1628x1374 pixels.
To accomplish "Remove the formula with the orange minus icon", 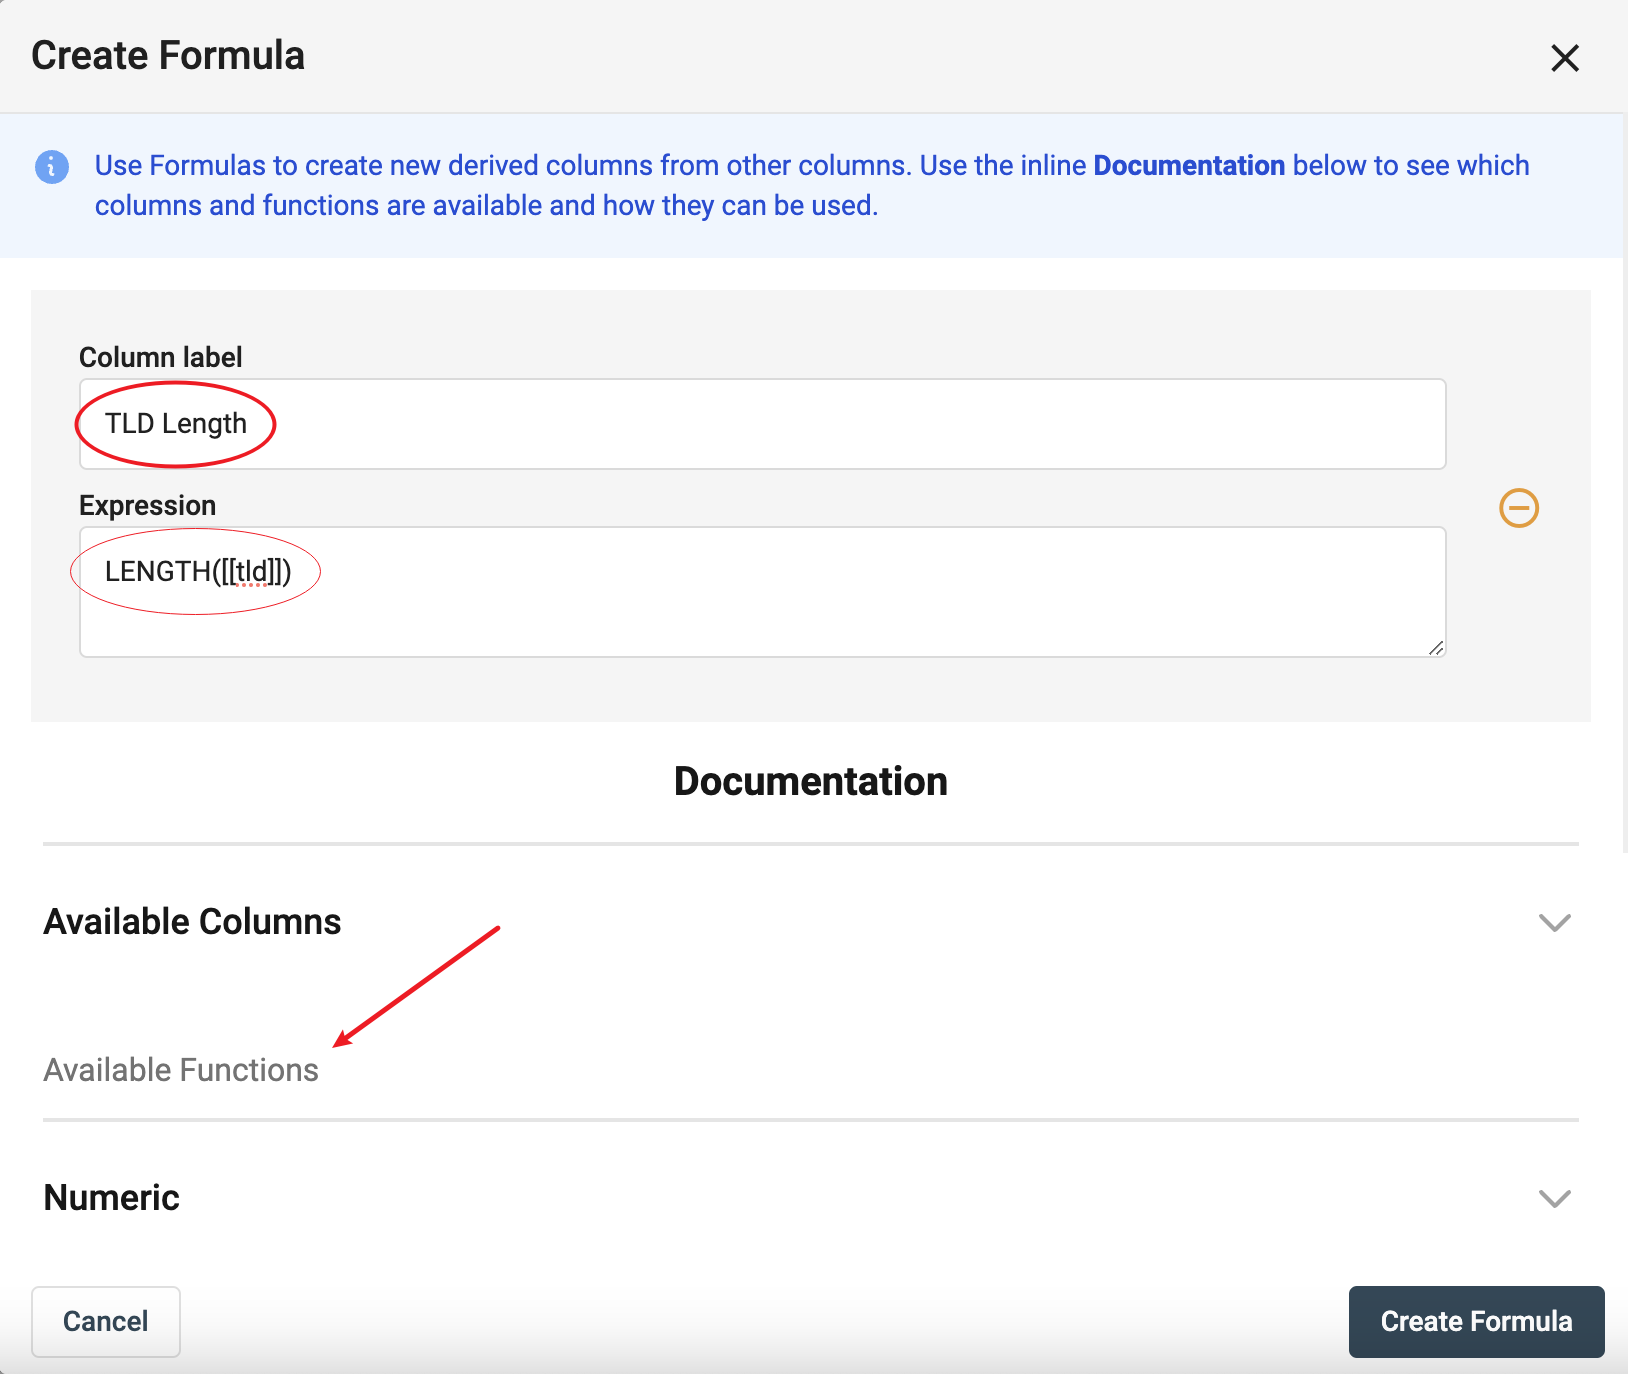I will [1518, 508].
